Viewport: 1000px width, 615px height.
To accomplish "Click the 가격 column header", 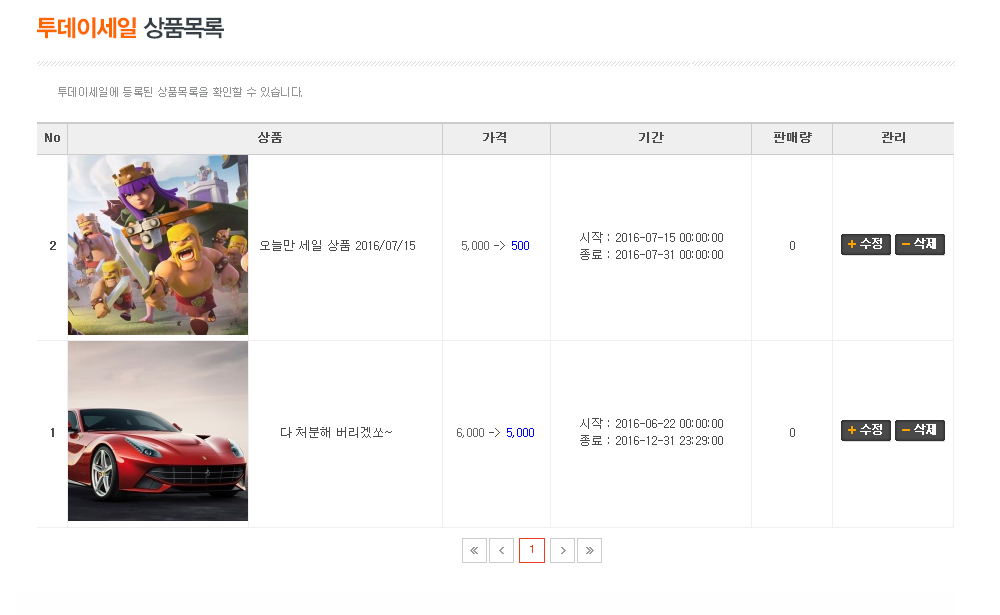I will coord(495,138).
